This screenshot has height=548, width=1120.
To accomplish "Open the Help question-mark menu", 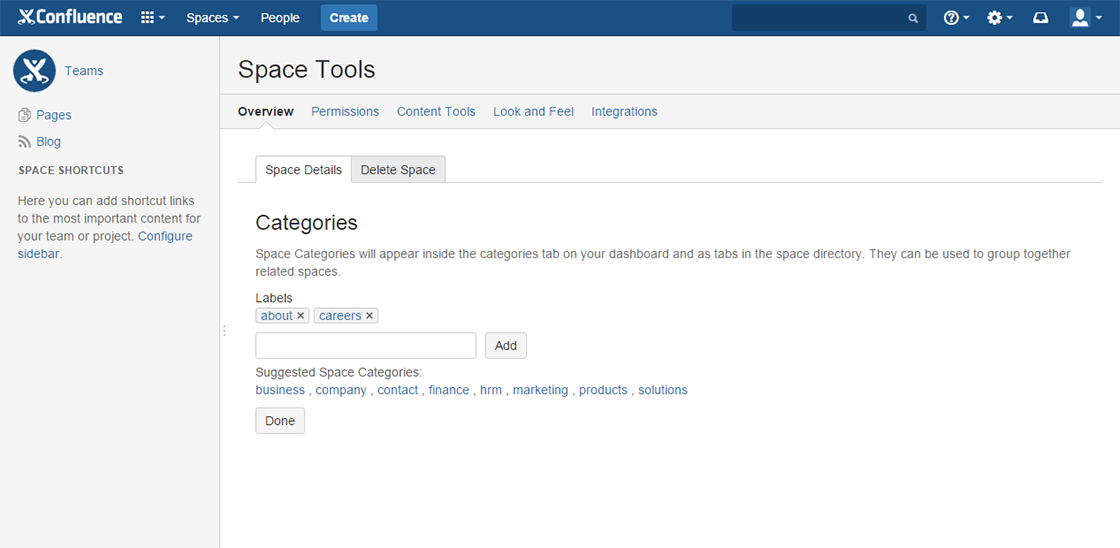I will (956, 18).
